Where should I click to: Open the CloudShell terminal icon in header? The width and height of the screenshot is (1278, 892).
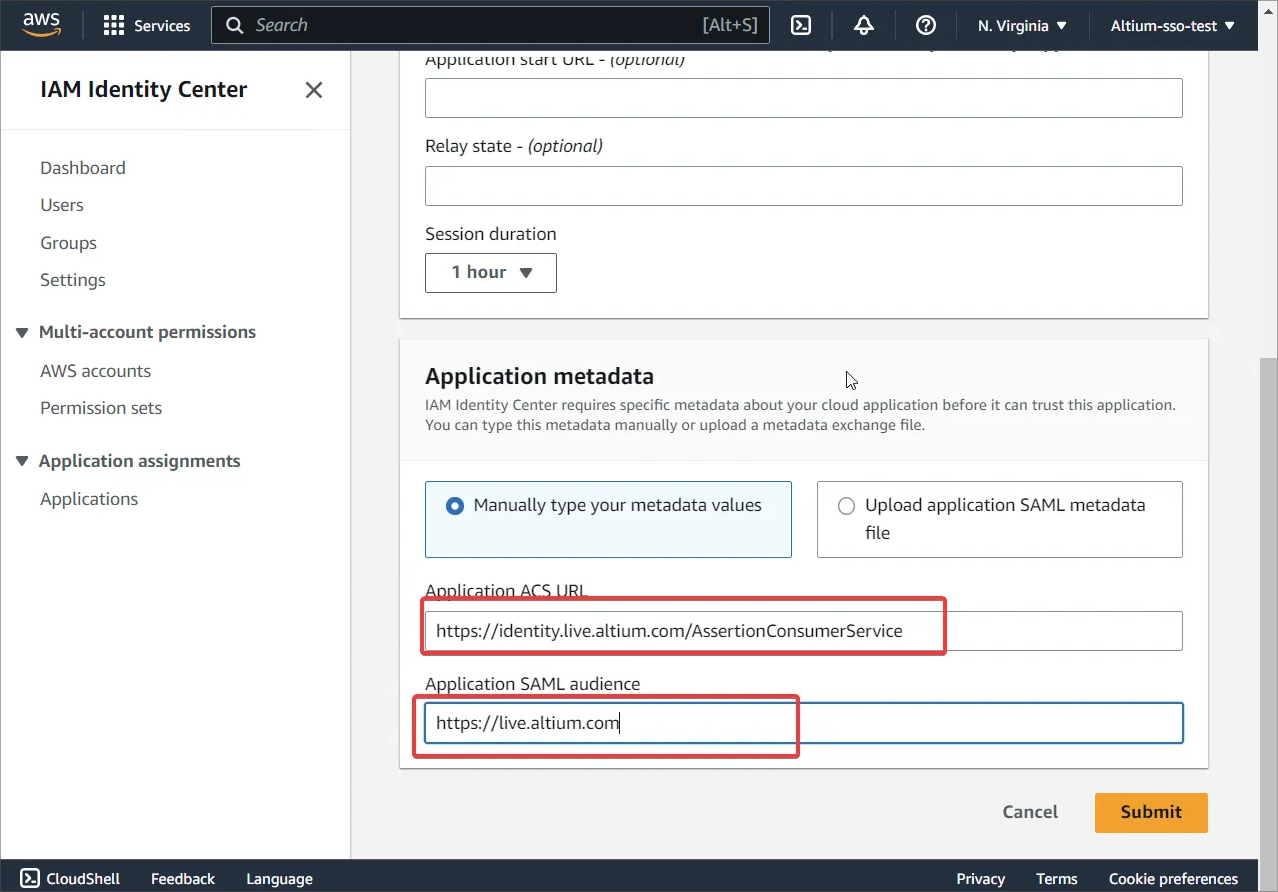coord(801,26)
